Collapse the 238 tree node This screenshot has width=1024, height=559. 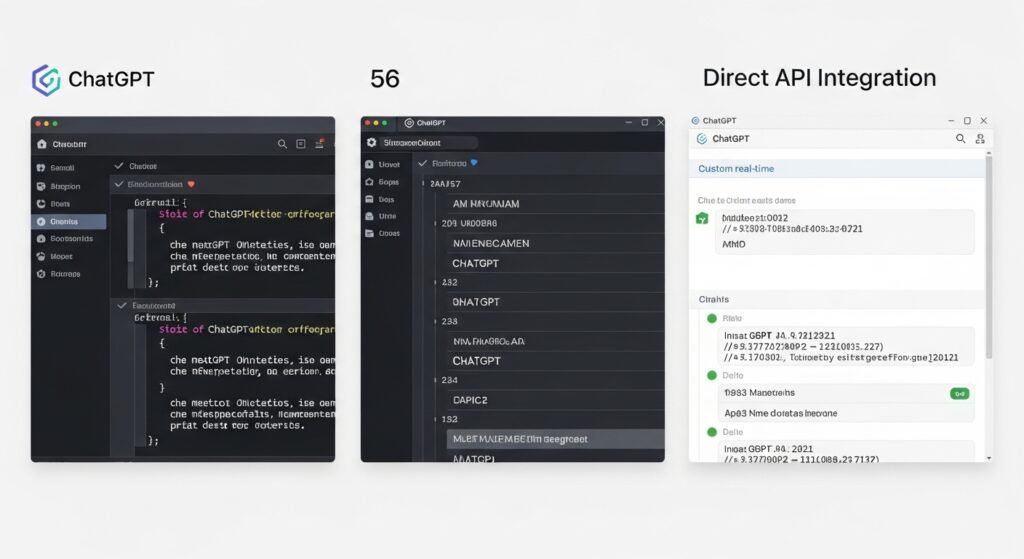click(x=436, y=321)
